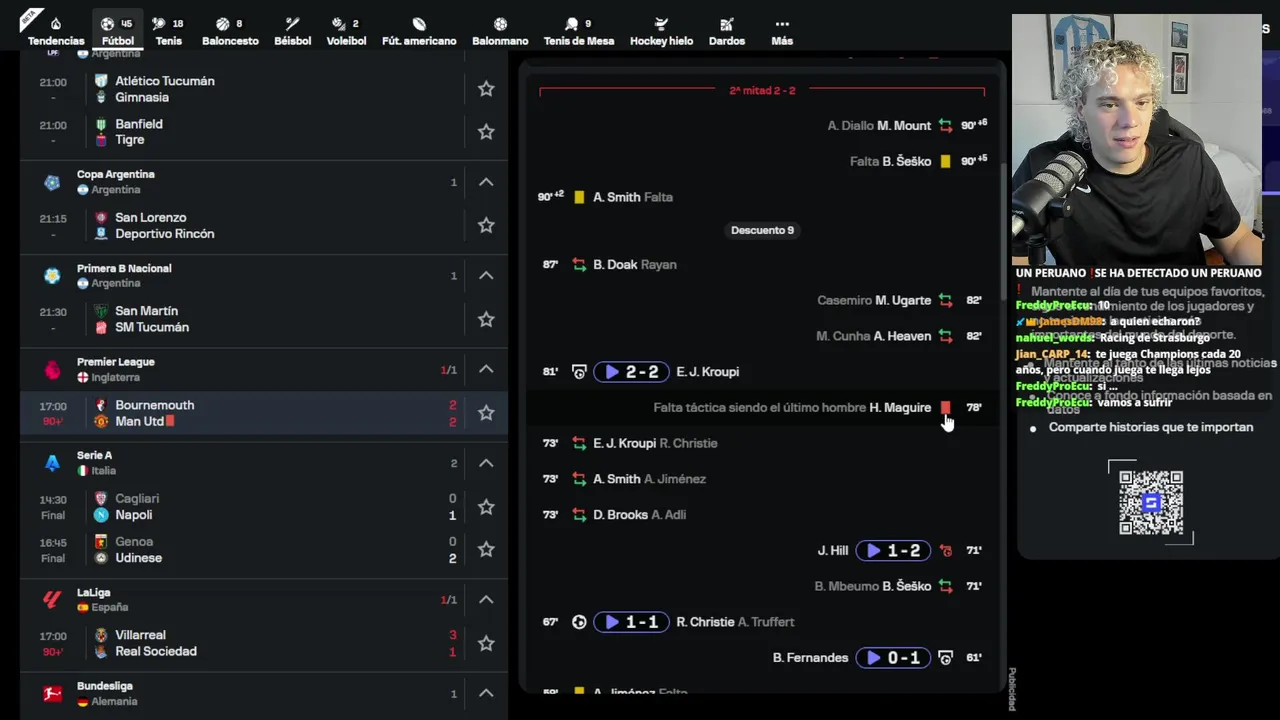Favorite Atlético Tucumán vs Gimnasia match
1280x720 pixels.
pyautogui.click(x=486, y=89)
